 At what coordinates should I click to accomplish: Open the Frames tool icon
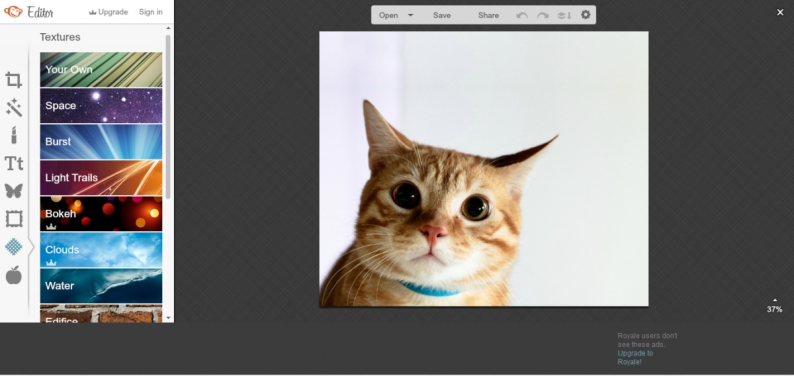(14, 219)
